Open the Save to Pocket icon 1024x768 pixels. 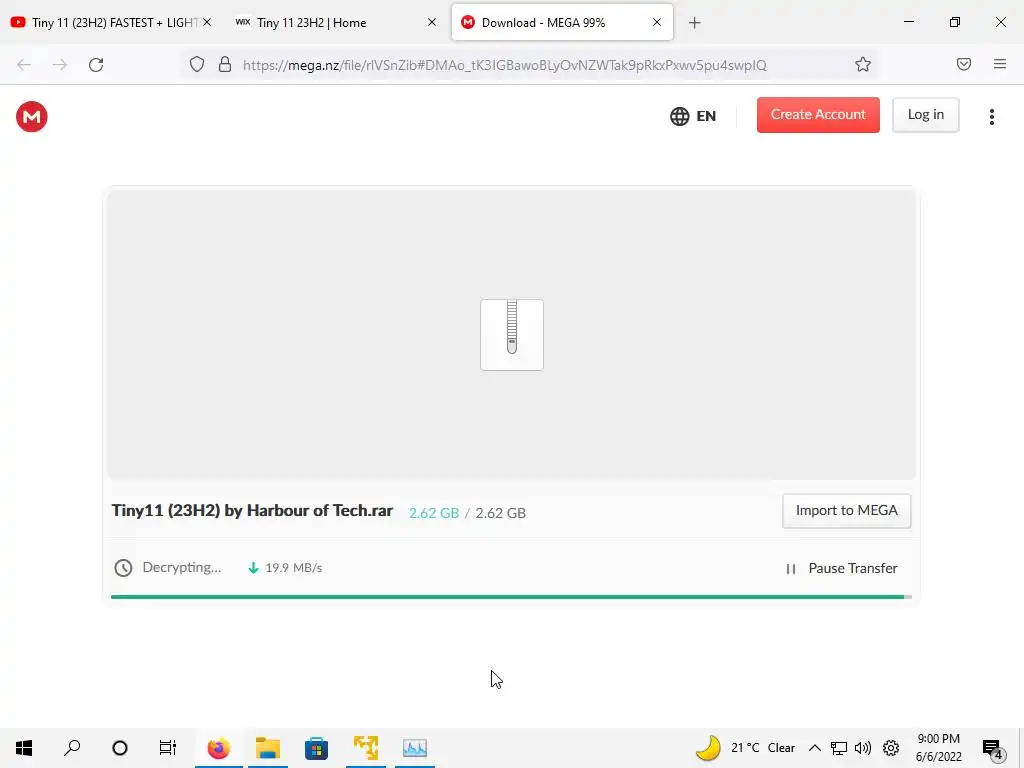coord(963,64)
